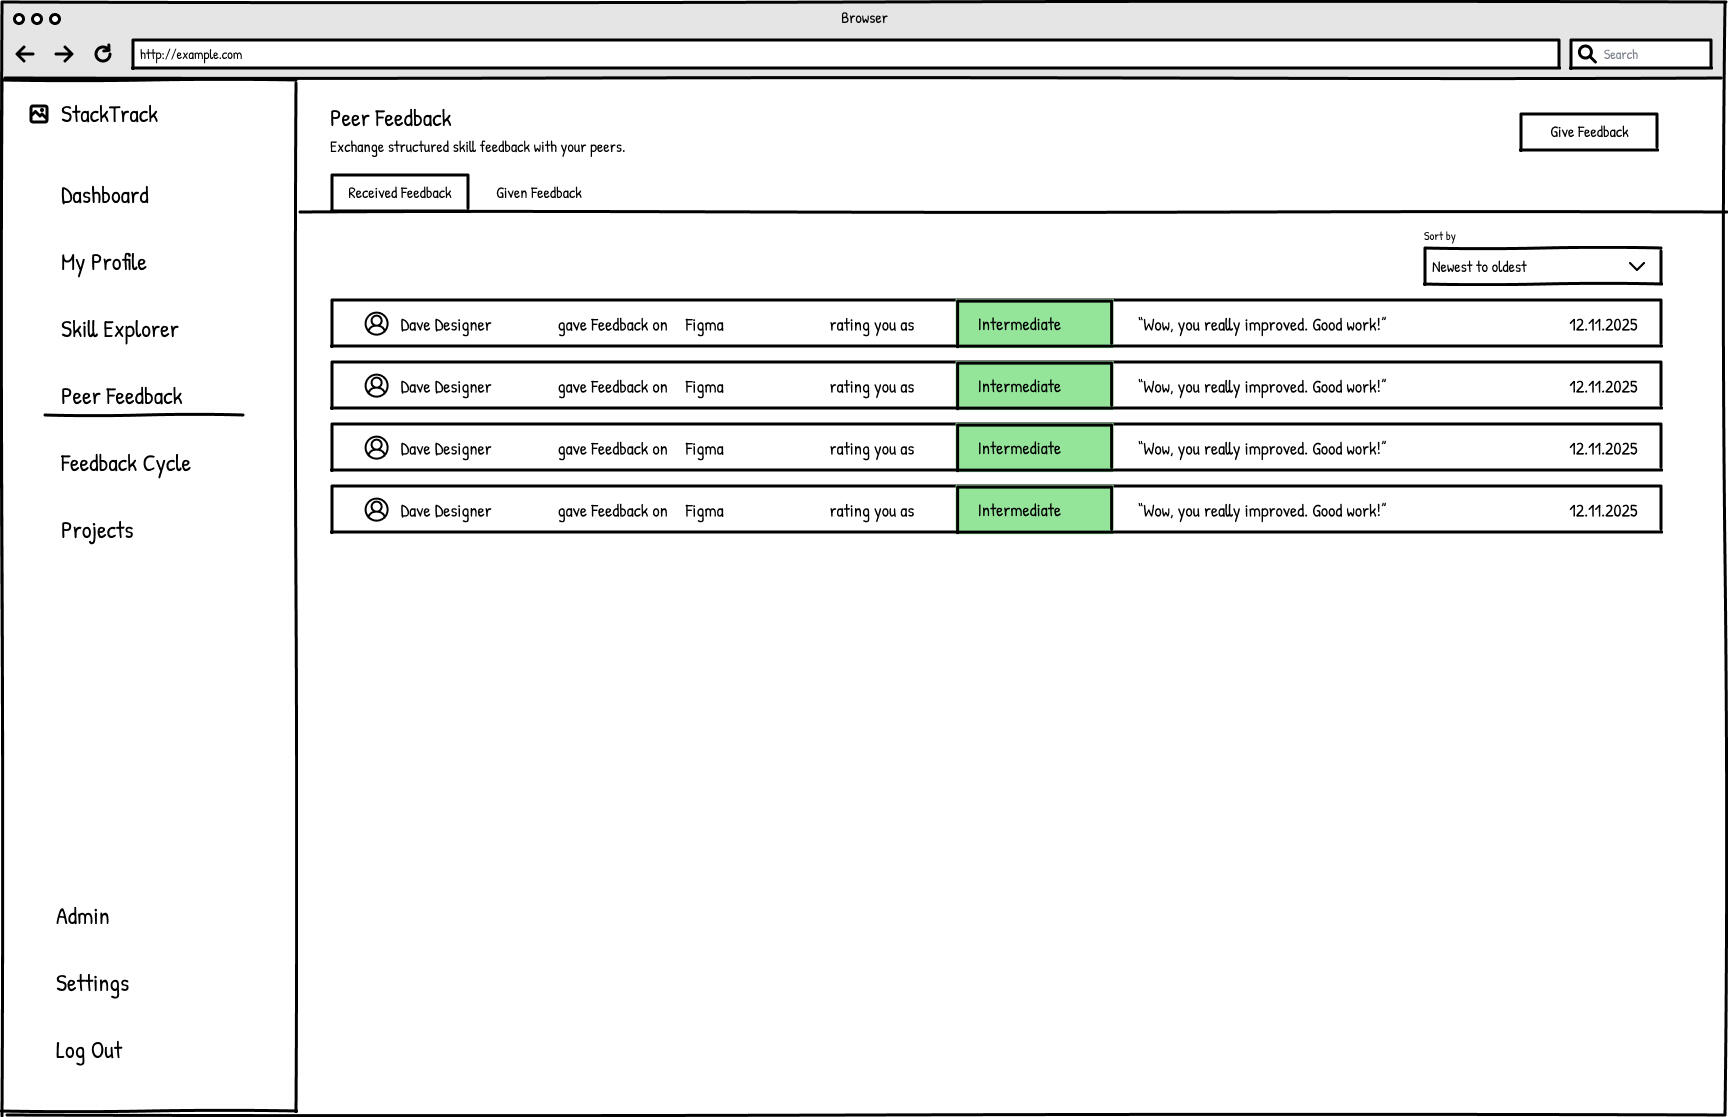Click the StackTrack logo image icon
1728x1117 pixels.
(x=39, y=114)
